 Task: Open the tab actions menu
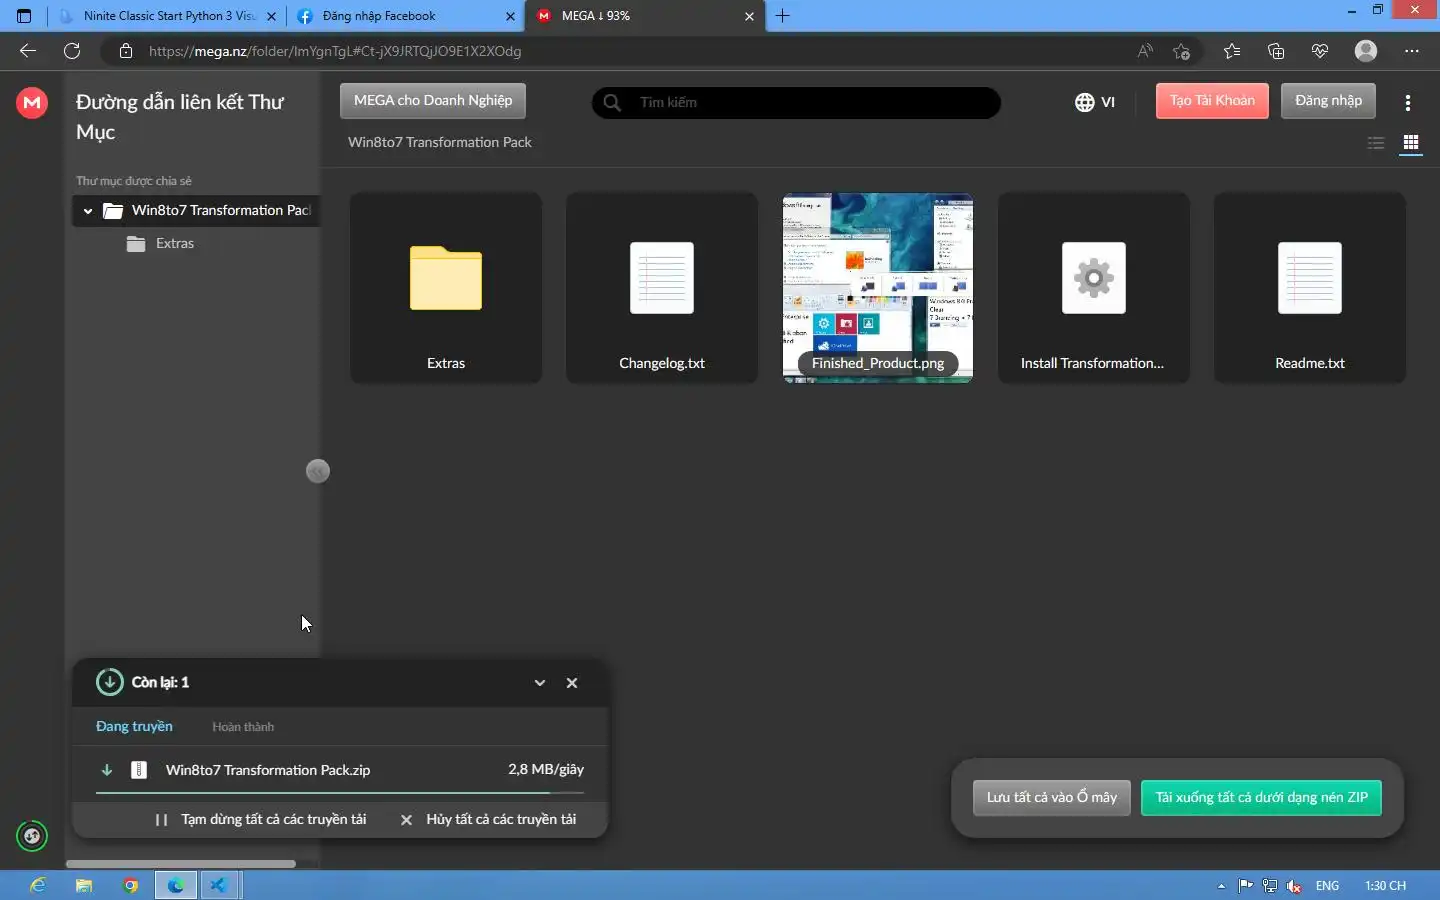pyautogui.click(x=24, y=16)
